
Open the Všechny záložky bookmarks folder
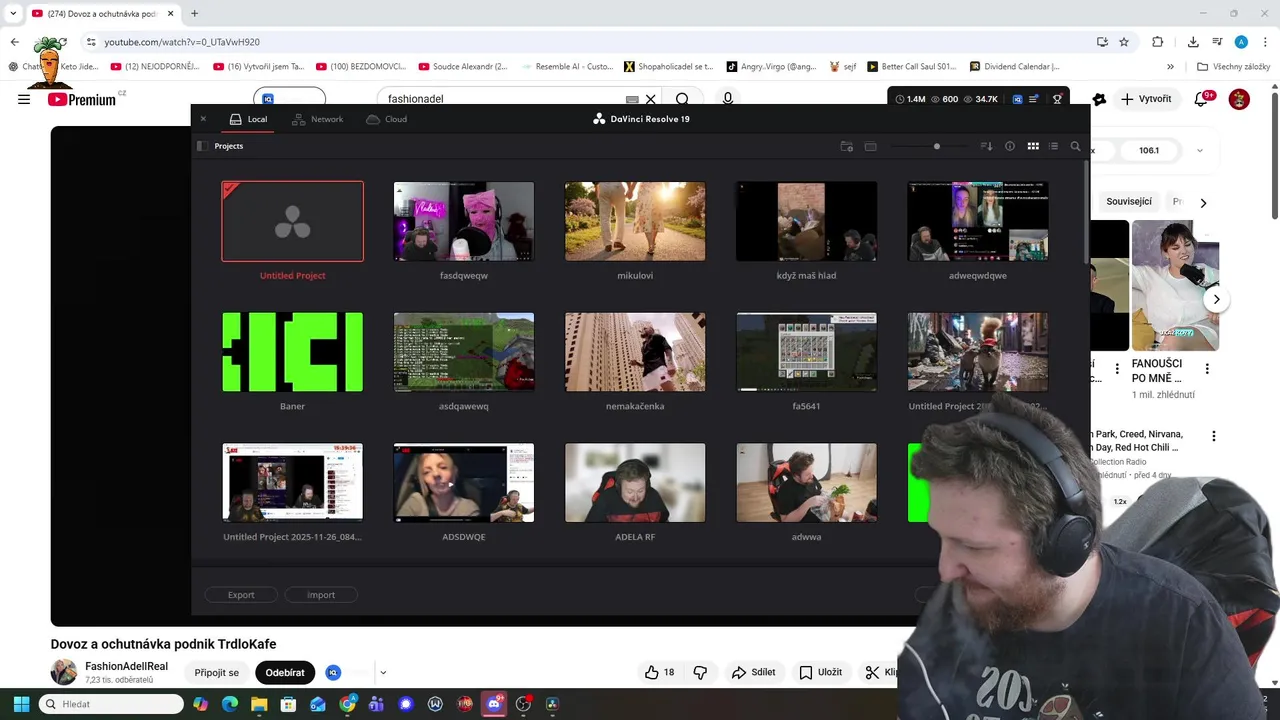1234,67
